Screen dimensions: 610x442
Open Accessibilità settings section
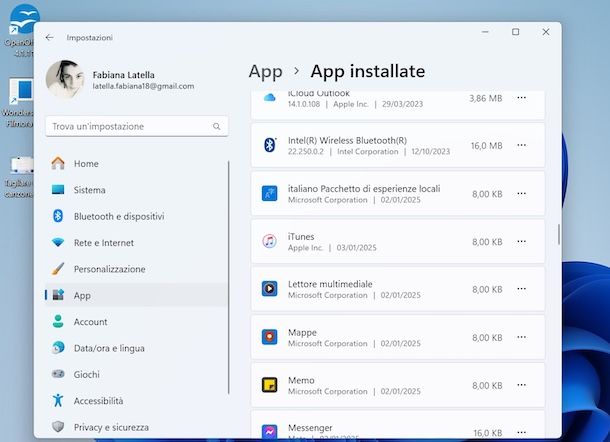tap(136, 401)
